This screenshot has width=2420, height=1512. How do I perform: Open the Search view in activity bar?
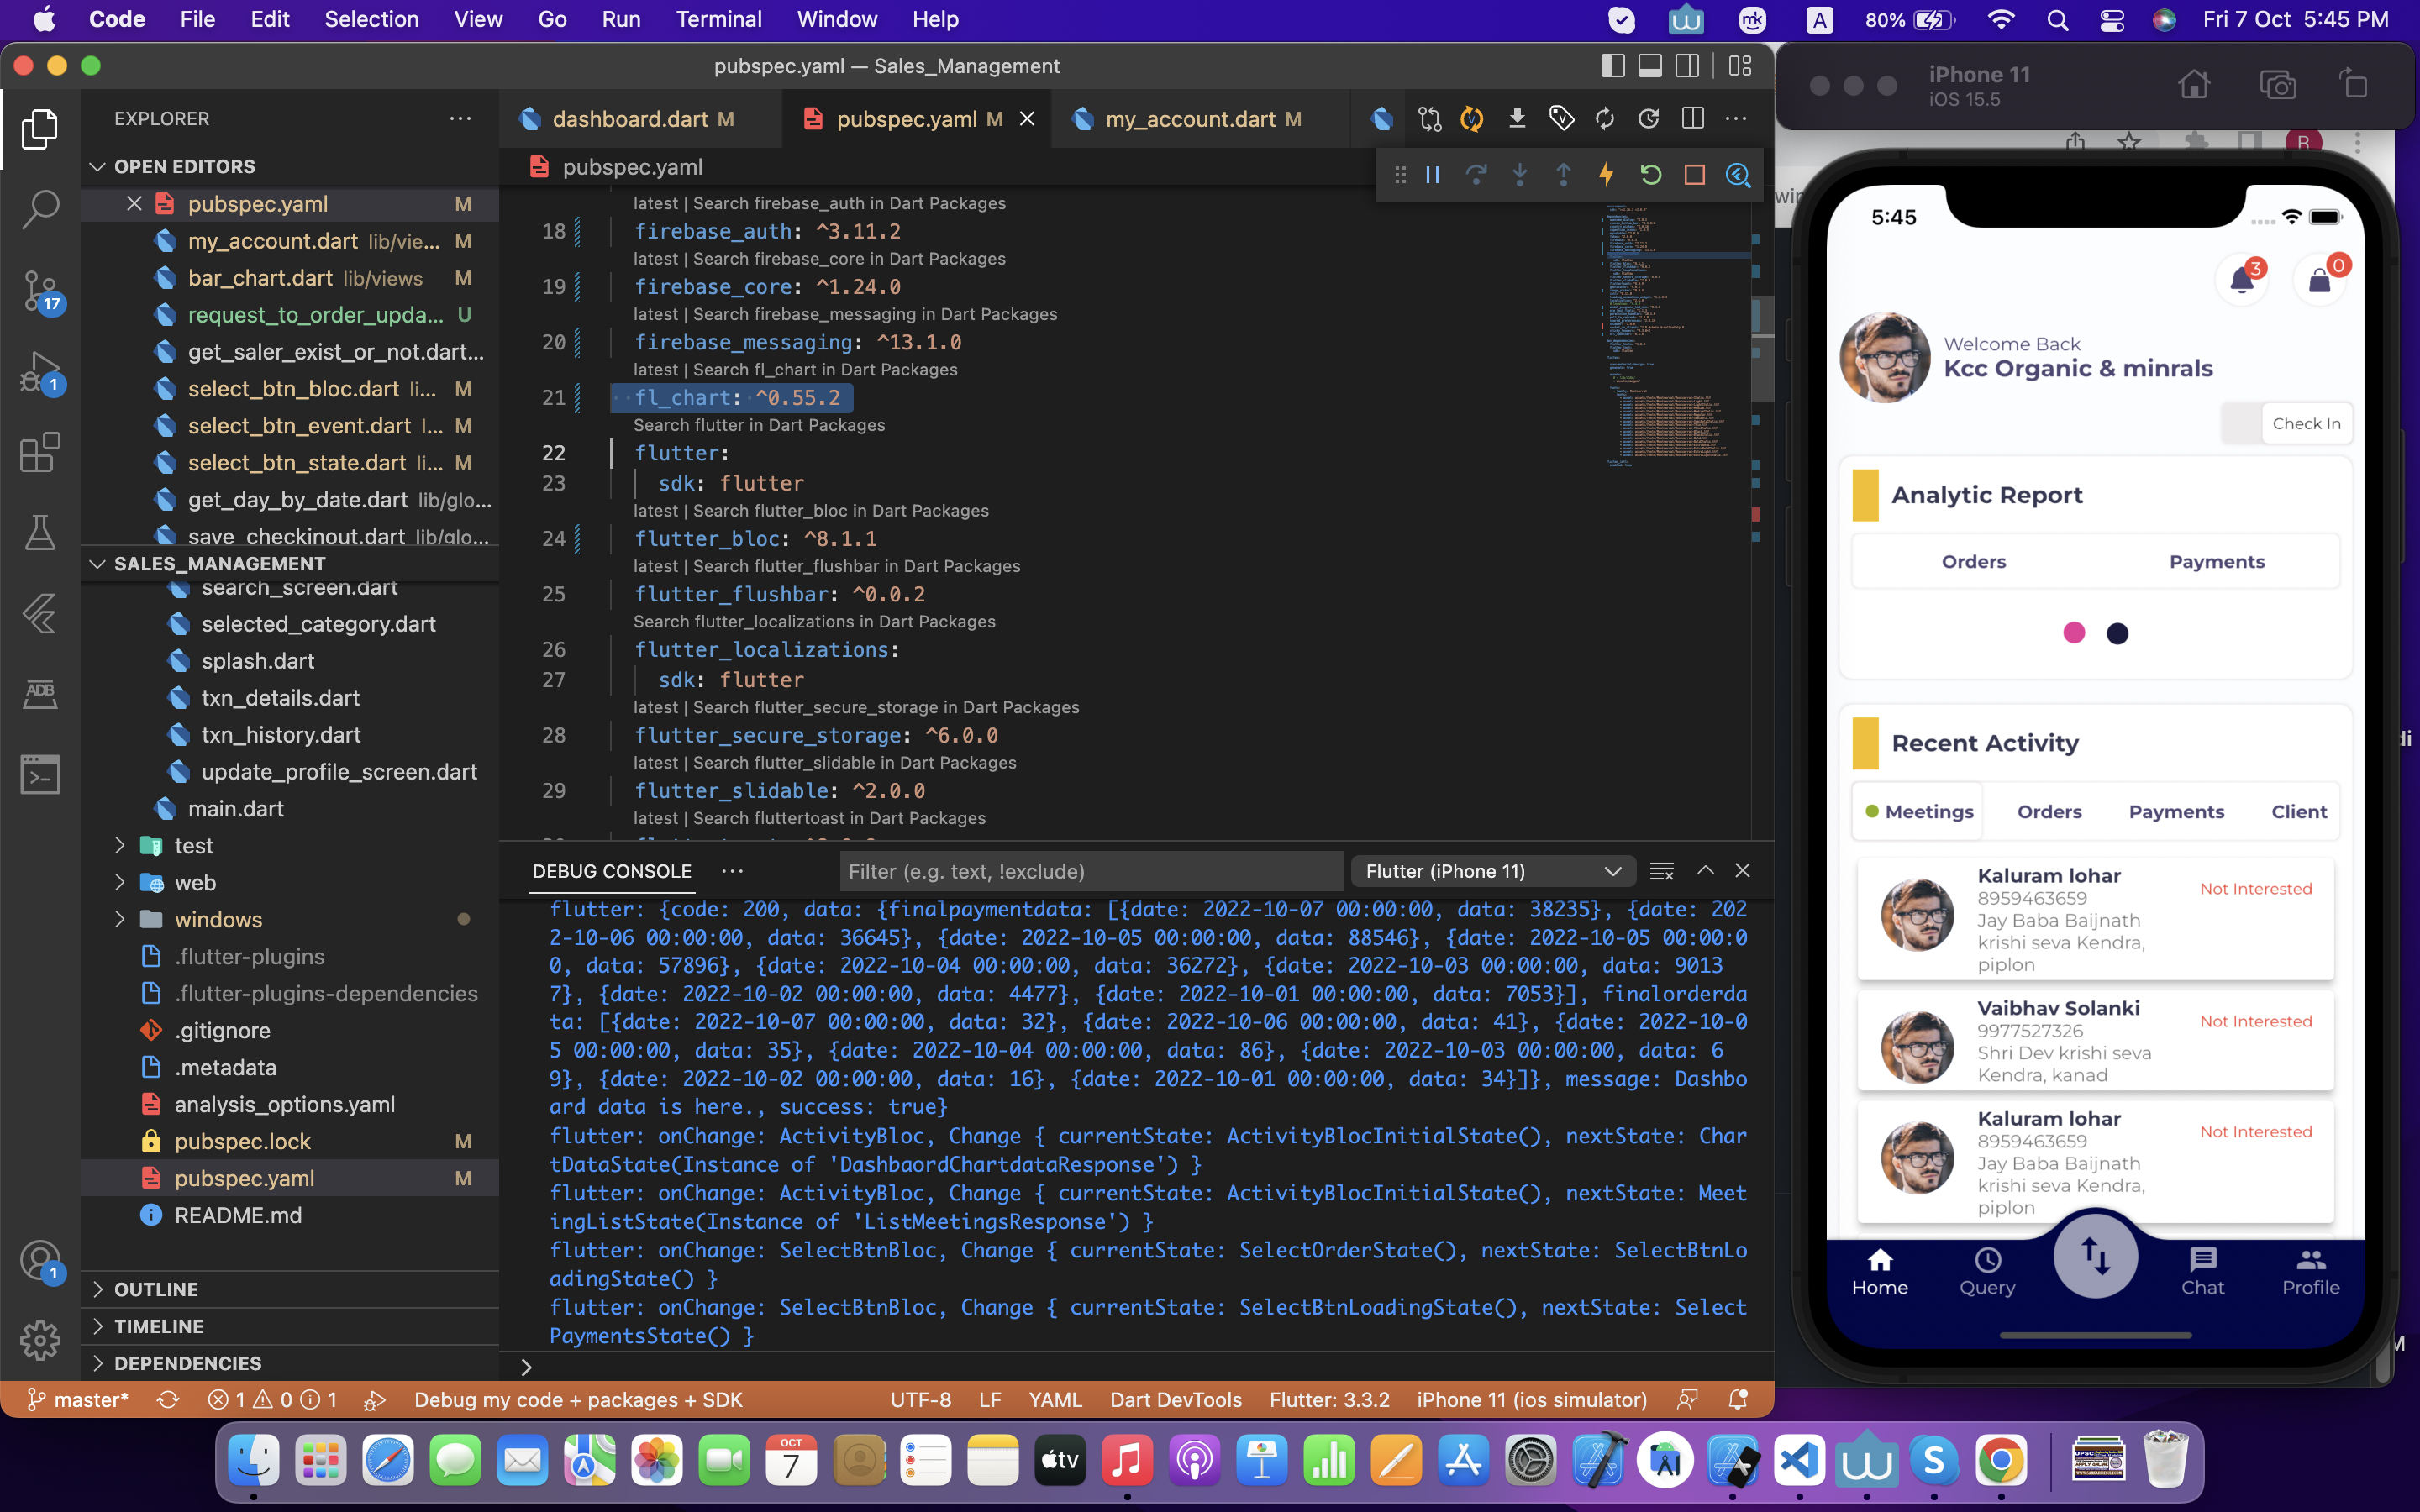coord(40,209)
